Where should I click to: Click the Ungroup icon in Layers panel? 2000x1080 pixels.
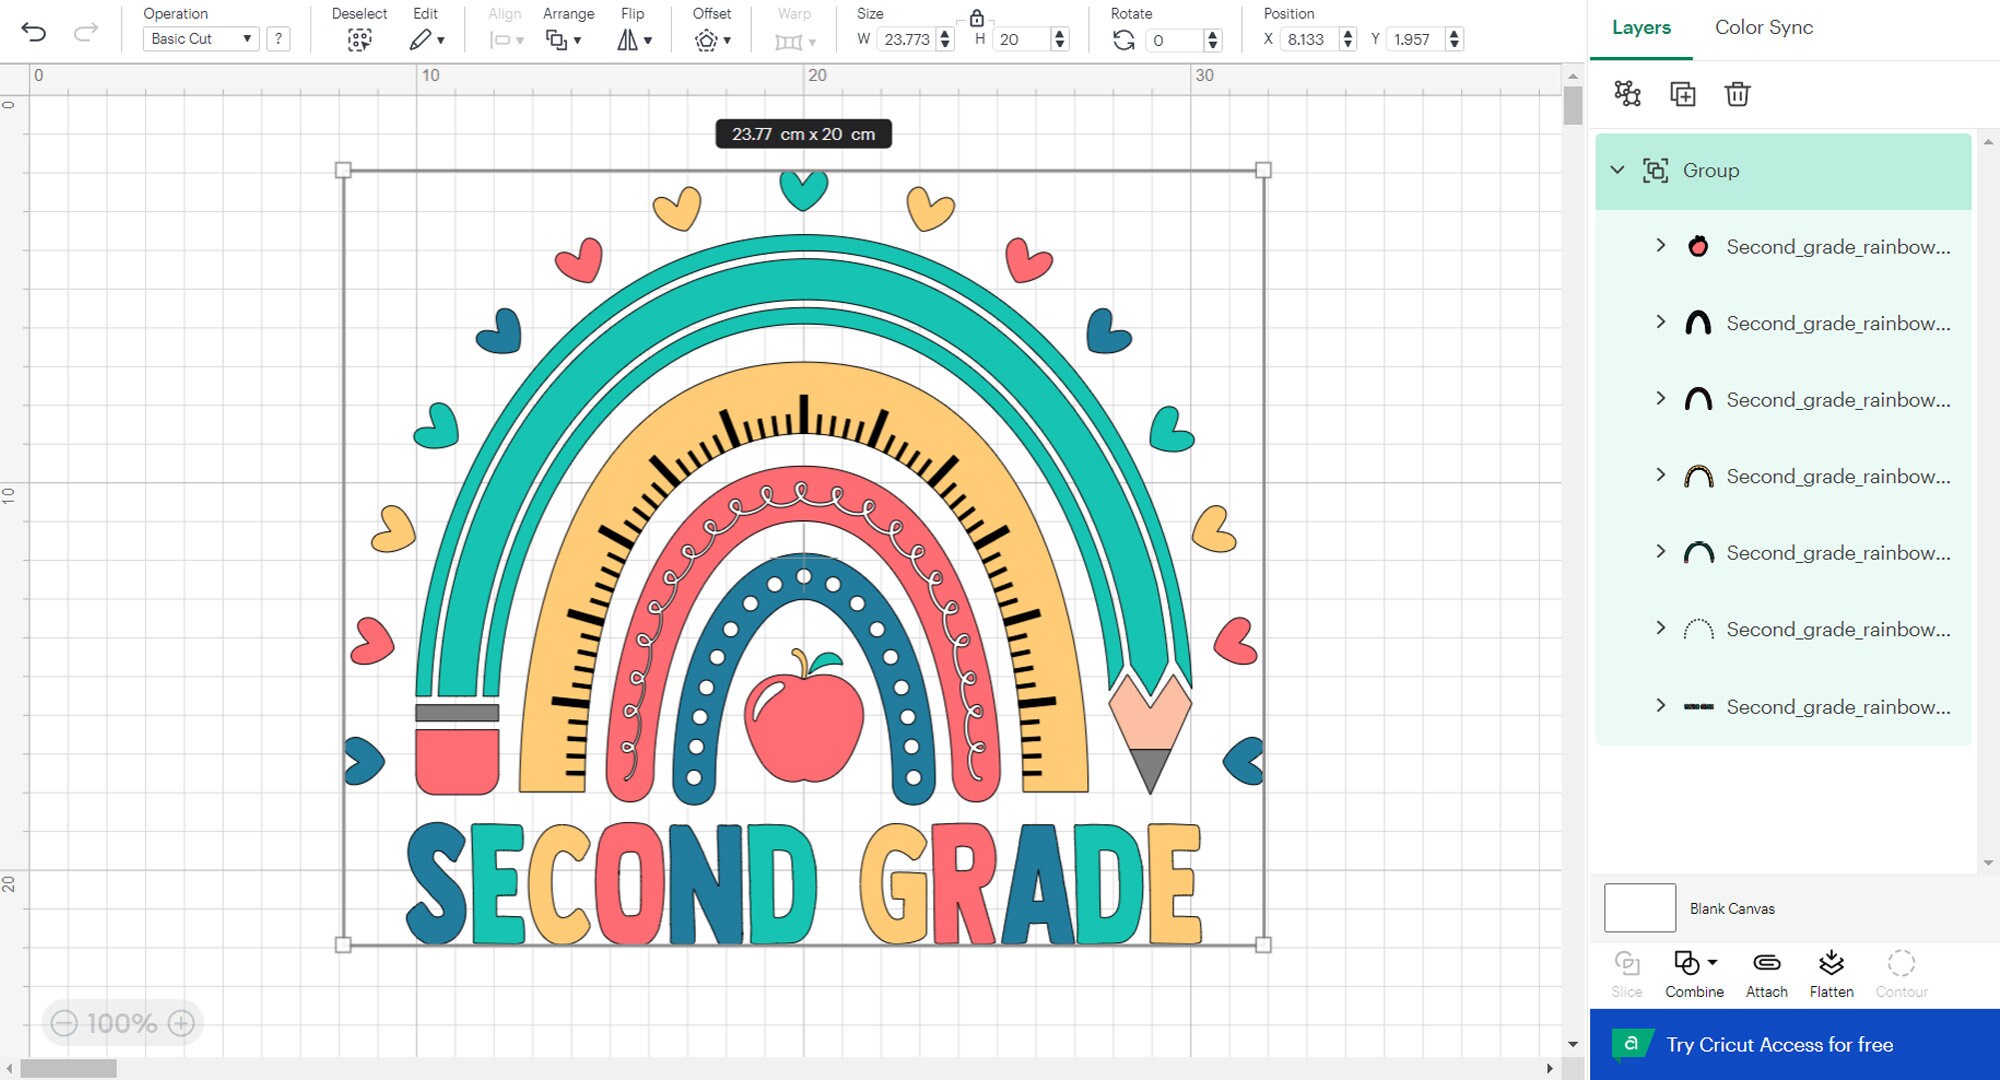point(1628,94)
